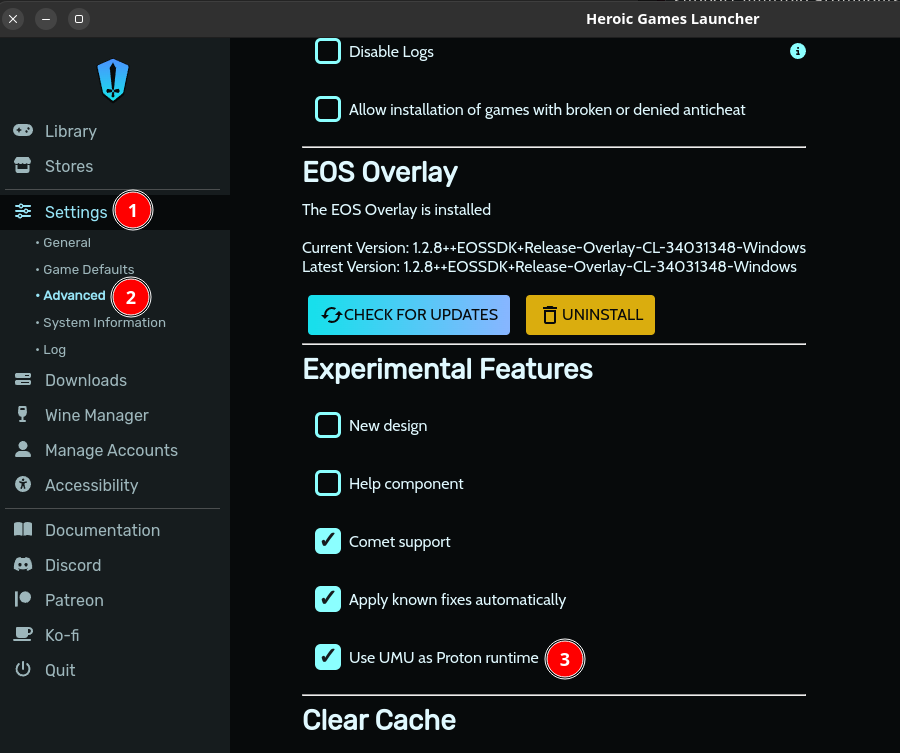Click the Documentation book icon
The image size is (900, 753).
click(x=23, y=529)
